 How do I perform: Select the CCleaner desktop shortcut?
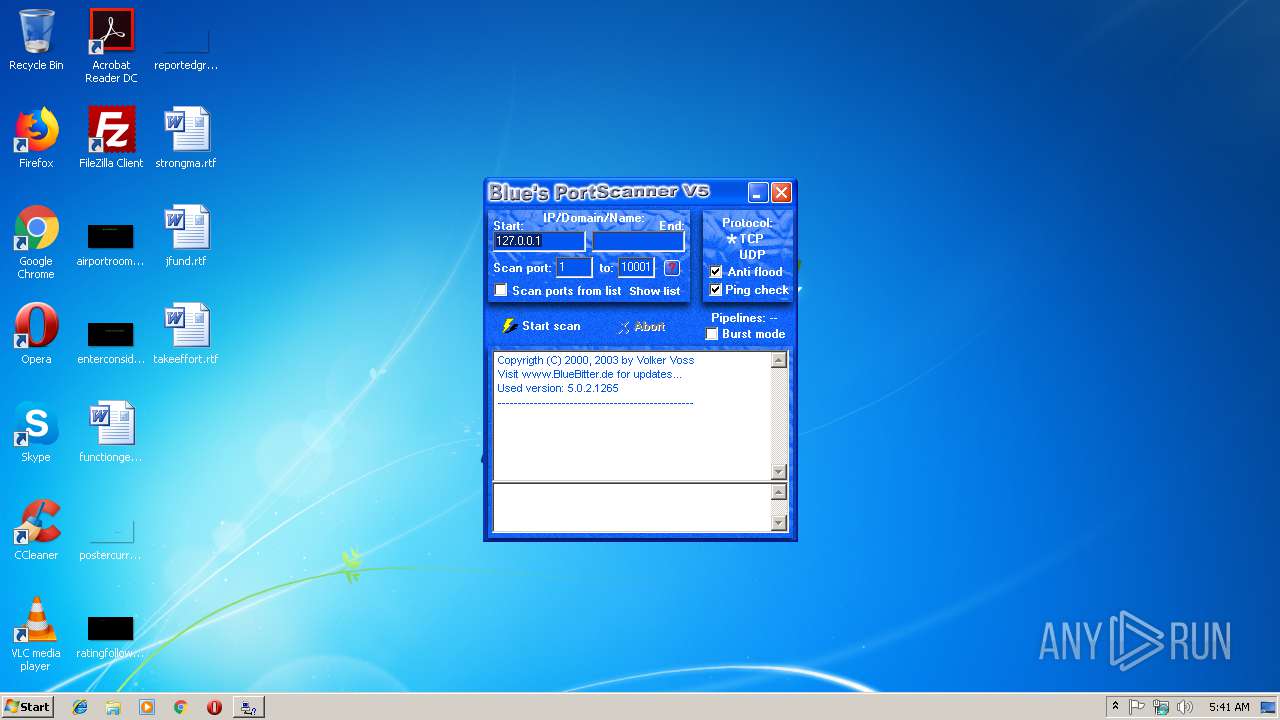coord(36,530)
